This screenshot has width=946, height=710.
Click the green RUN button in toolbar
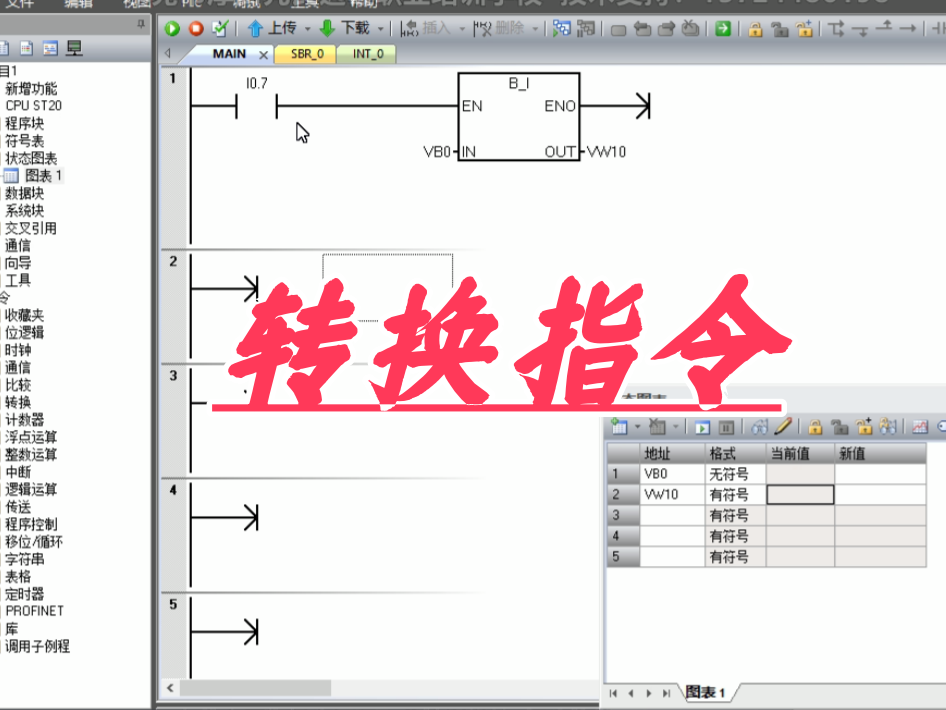[x=173, y=29]
